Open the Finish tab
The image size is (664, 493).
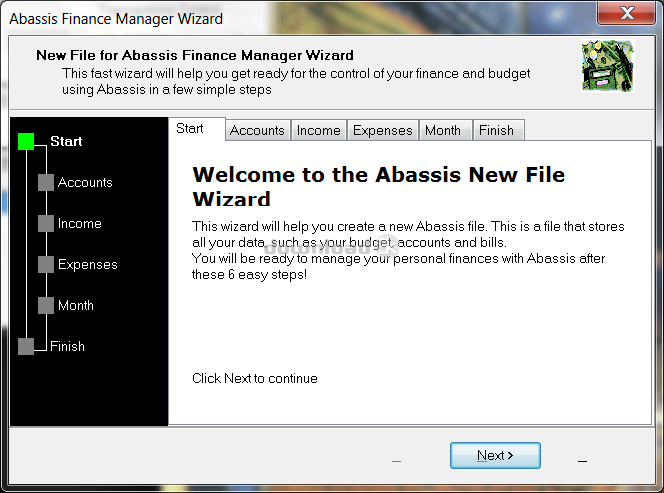pos(496,130)
